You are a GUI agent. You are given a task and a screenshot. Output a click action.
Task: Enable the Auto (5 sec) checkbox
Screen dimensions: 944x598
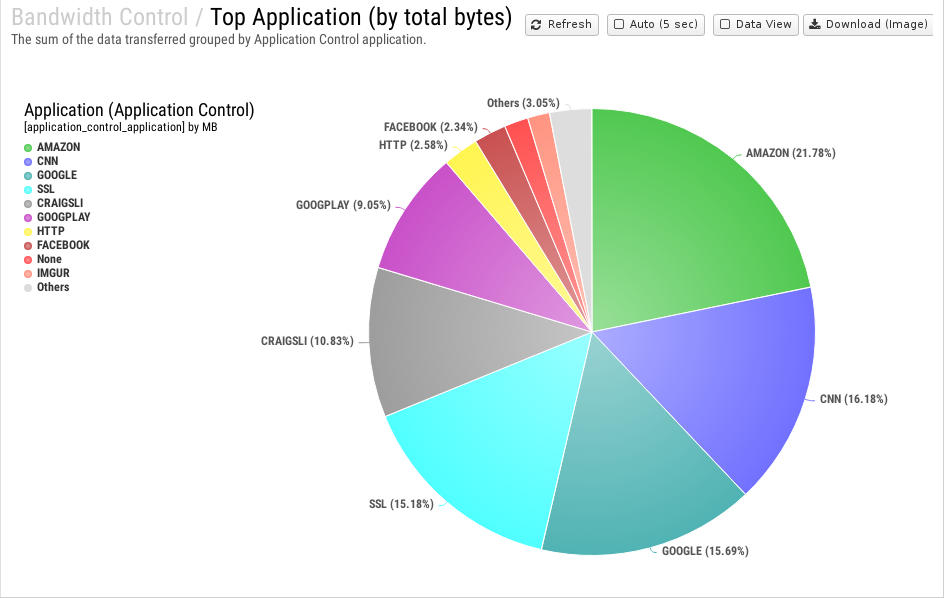(619, 25)
